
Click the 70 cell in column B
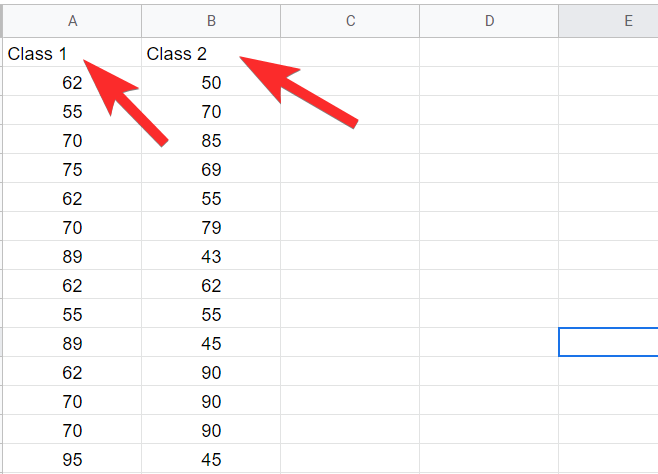[211, 112]
